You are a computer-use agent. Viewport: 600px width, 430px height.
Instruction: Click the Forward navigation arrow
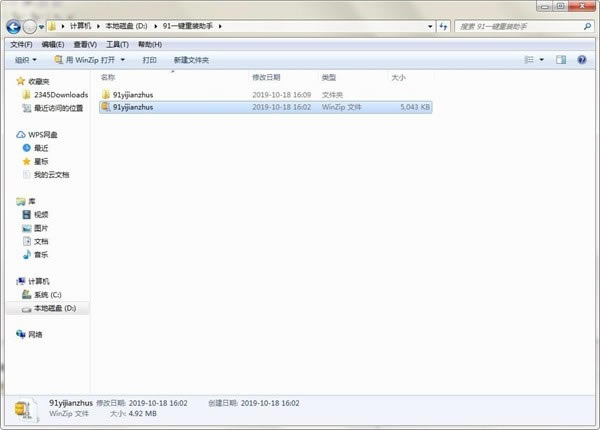[x=29, y=27]
